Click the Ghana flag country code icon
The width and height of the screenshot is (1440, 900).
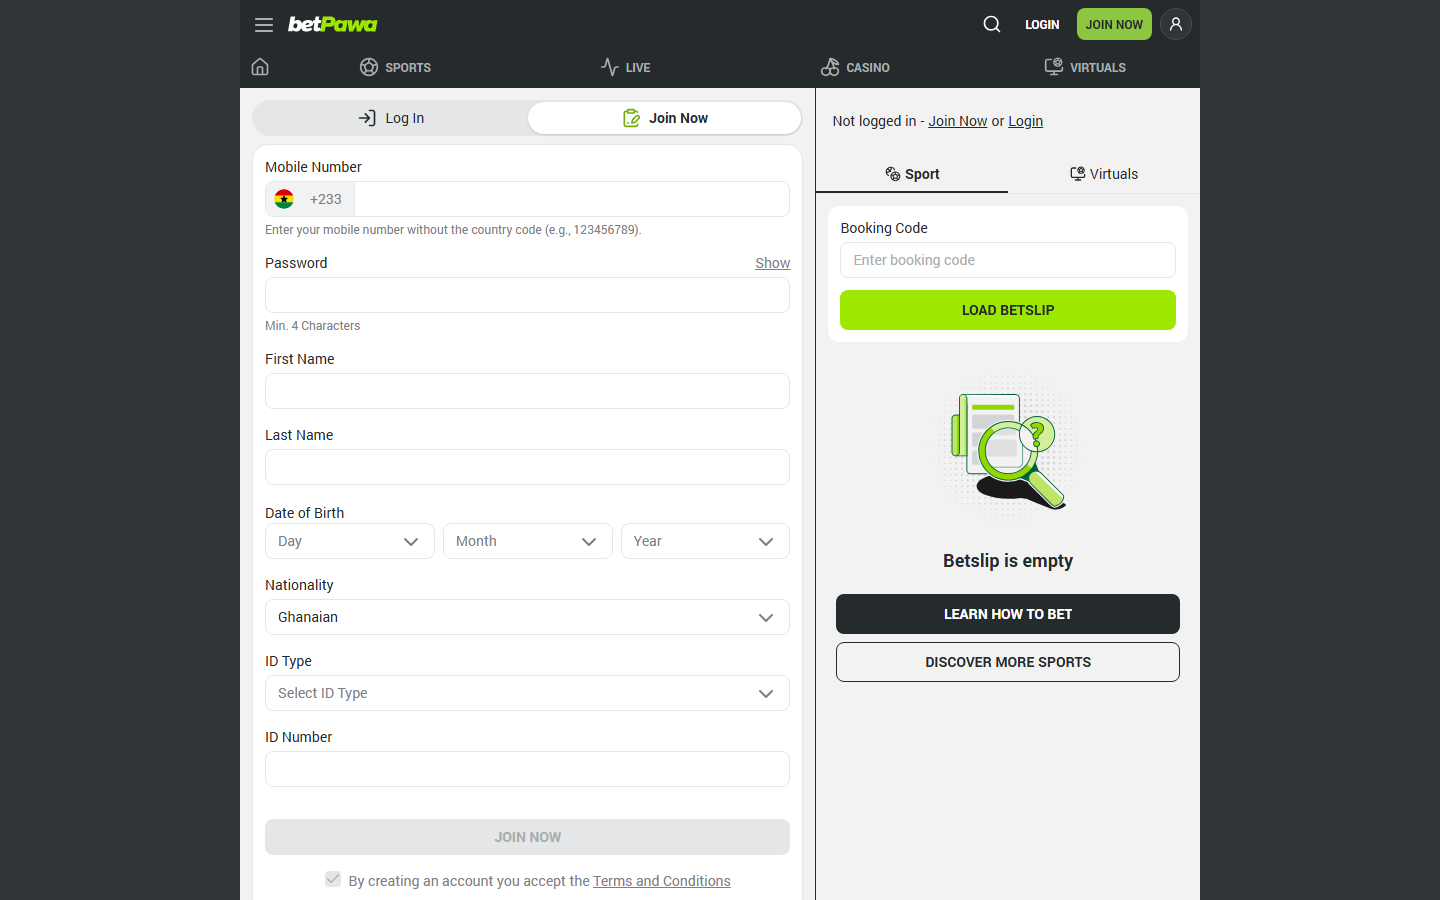(284, 199)
